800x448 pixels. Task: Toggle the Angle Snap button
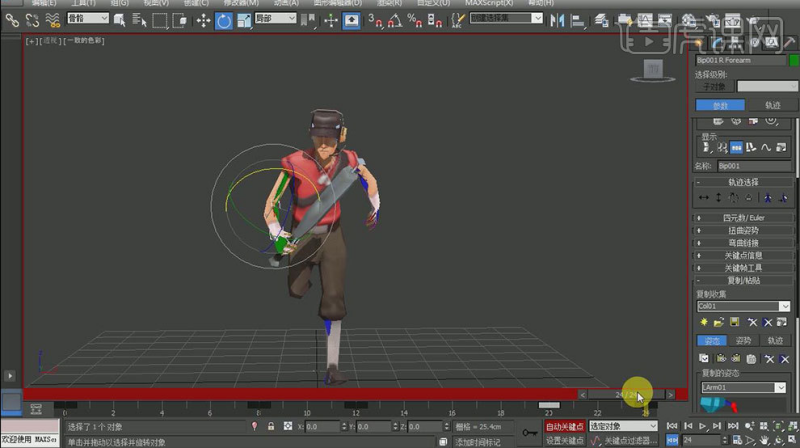click(x=395, y=20)
